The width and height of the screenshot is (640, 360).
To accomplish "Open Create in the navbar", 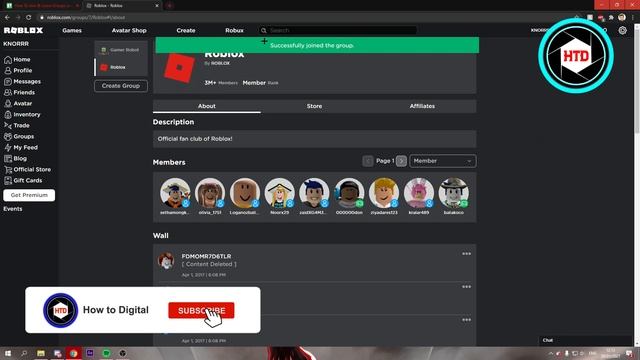I will [x=186, y=31].
